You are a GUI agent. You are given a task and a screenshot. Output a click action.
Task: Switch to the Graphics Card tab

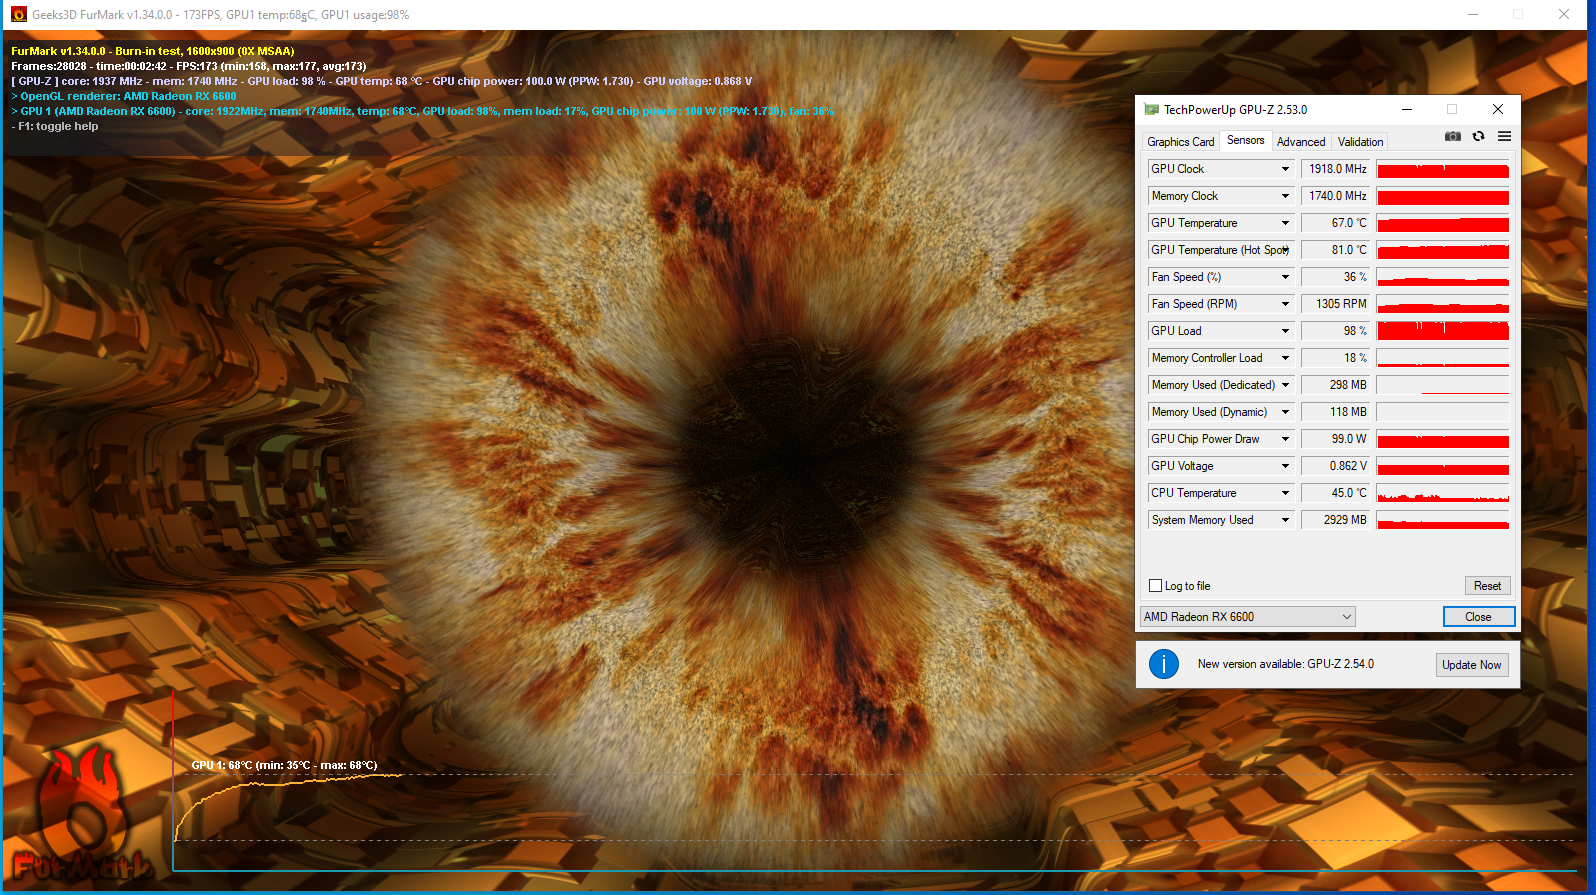pos(1180,142)
